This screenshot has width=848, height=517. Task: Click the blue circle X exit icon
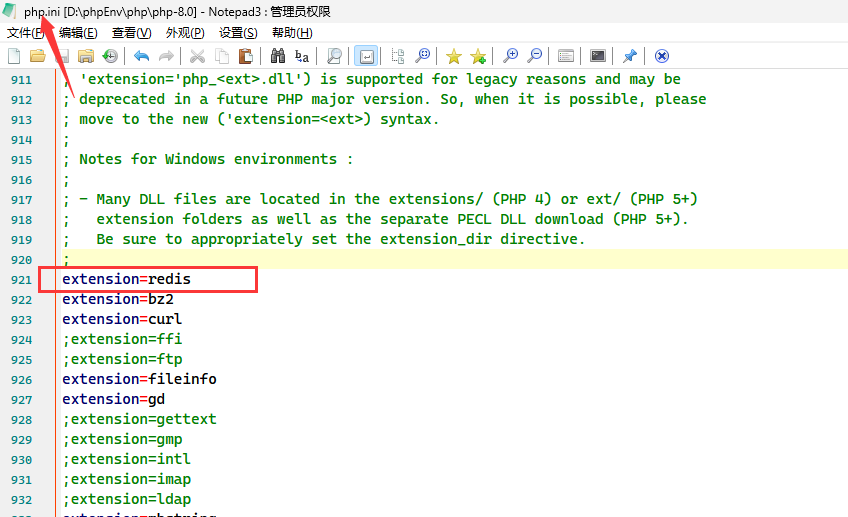661,56
